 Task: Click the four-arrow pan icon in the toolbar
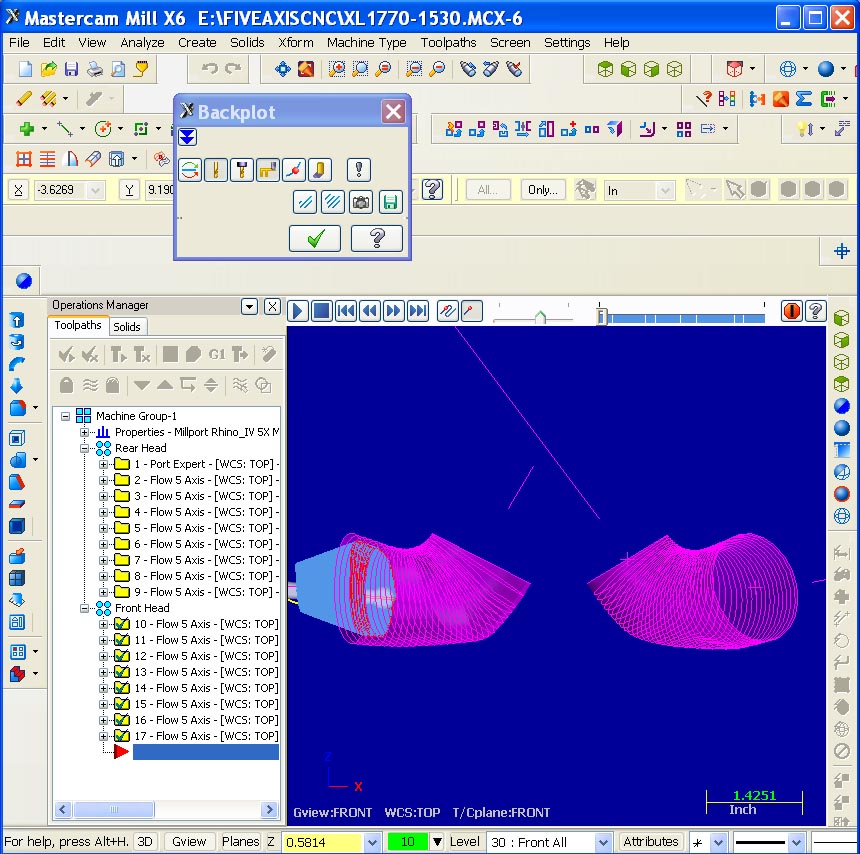pyautogui.click(x=282, y=69)
